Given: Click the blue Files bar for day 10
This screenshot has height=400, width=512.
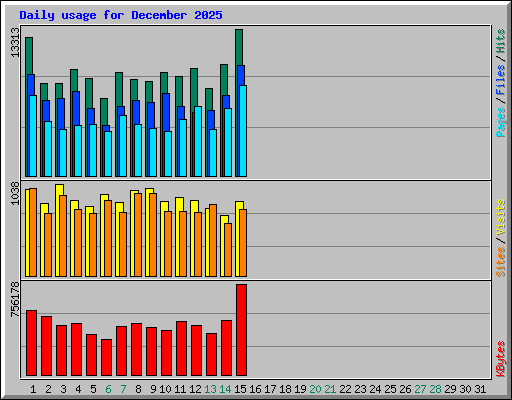Looking at the screenshot, I should tap(166, 112).
